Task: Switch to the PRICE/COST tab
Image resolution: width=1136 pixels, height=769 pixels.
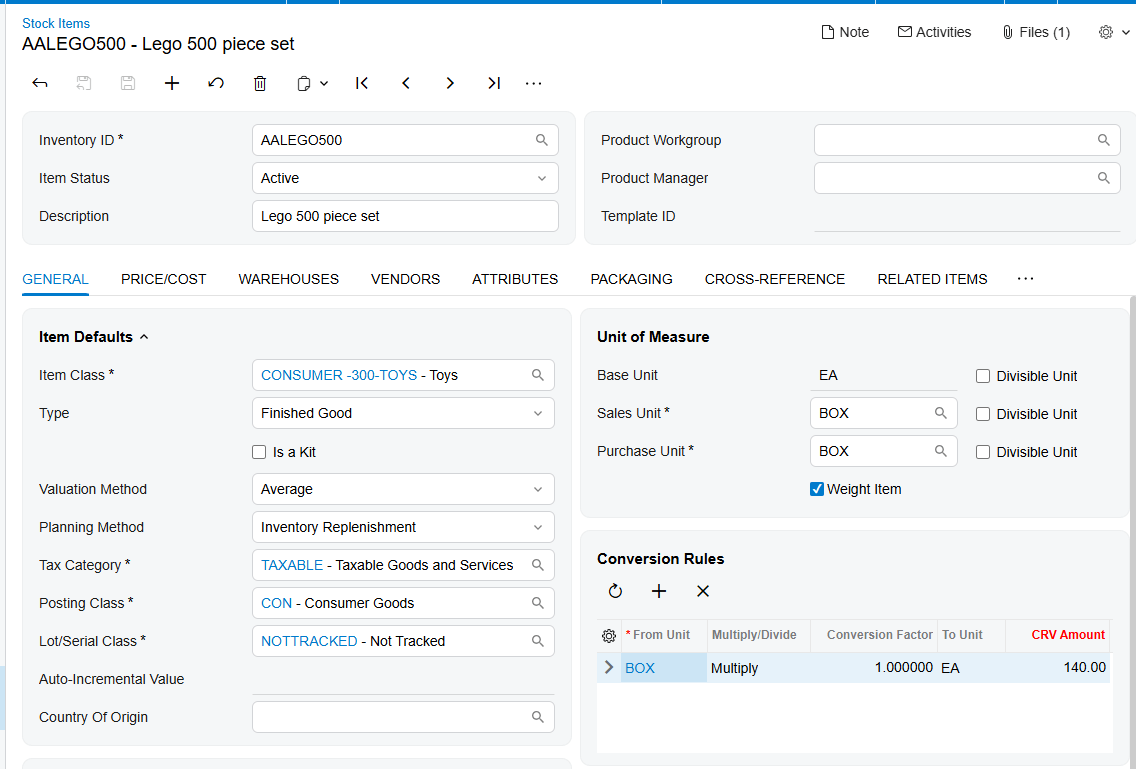Action: (x=164, y=279)
